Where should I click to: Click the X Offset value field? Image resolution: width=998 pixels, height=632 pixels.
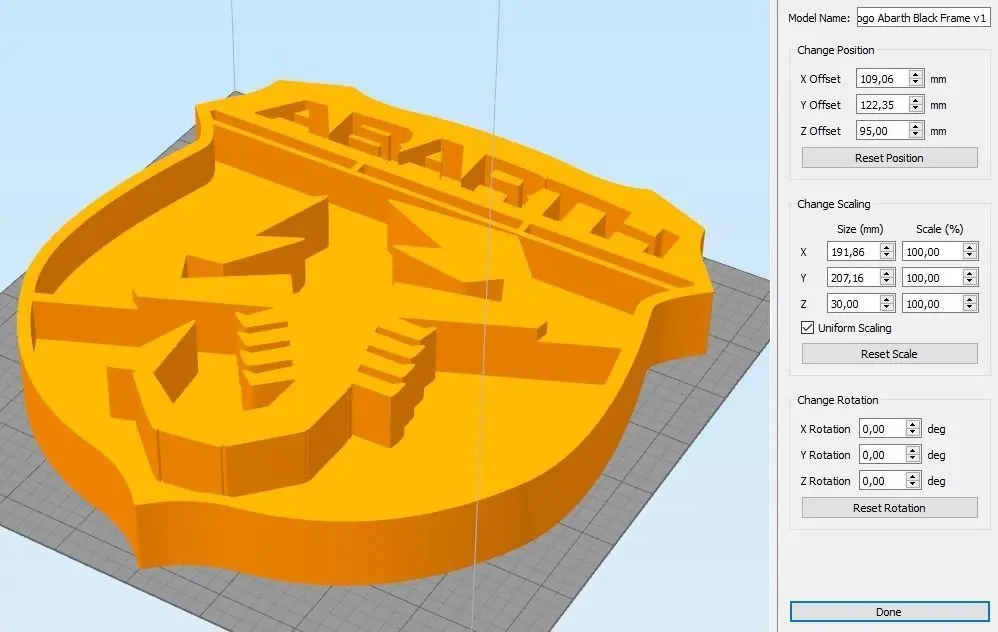click(x=883, y=79)
